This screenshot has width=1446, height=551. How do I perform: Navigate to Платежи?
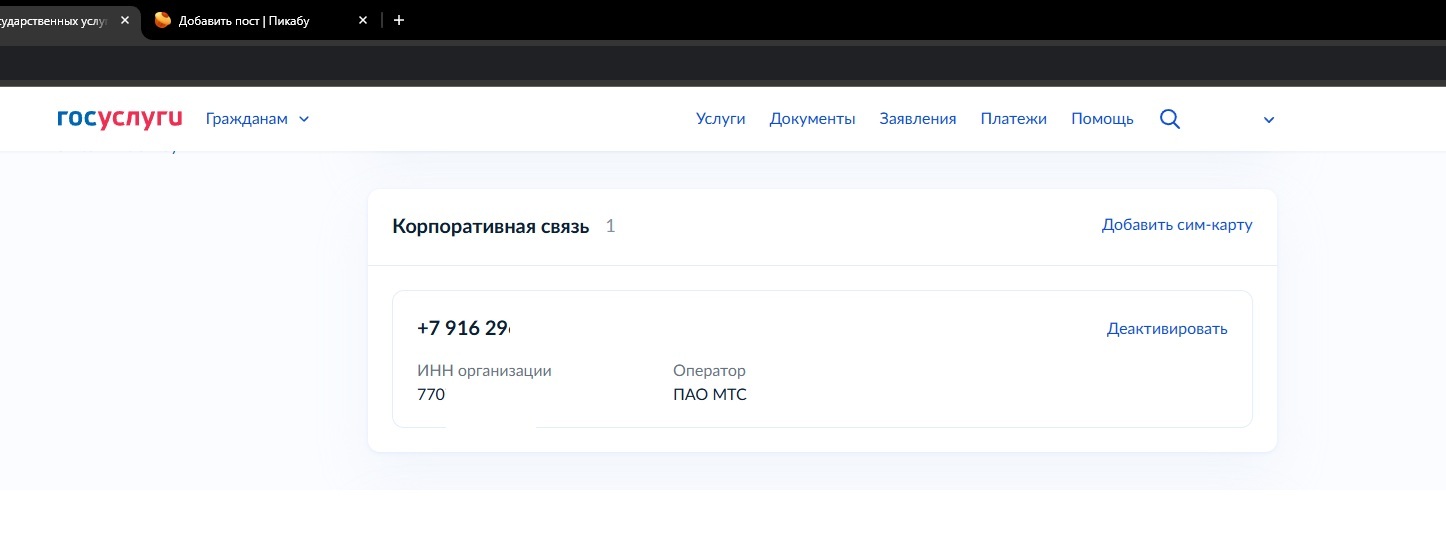click(x=1013, y=119)
